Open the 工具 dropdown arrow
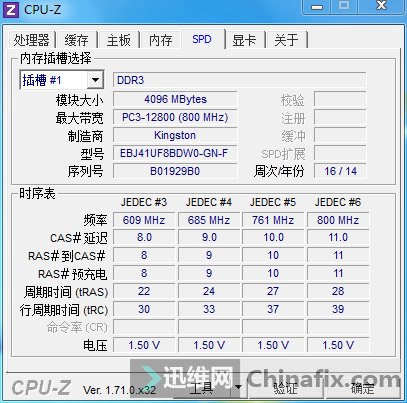407x403 pixels. (x=238, y=387)
